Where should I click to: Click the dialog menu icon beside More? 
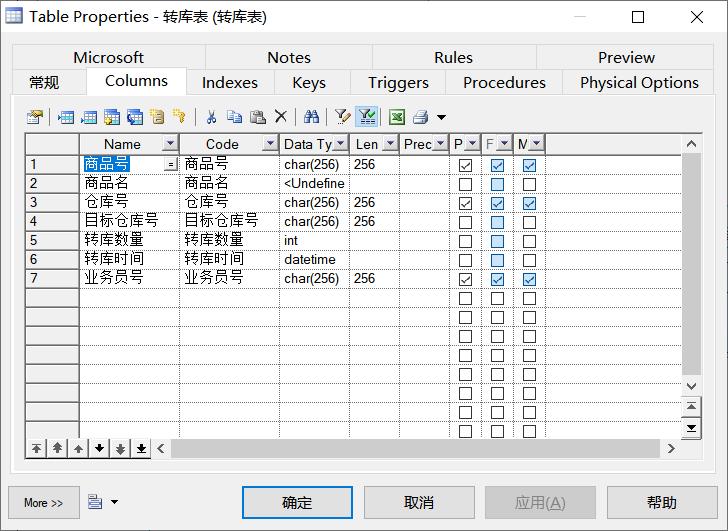pos(95,502)
